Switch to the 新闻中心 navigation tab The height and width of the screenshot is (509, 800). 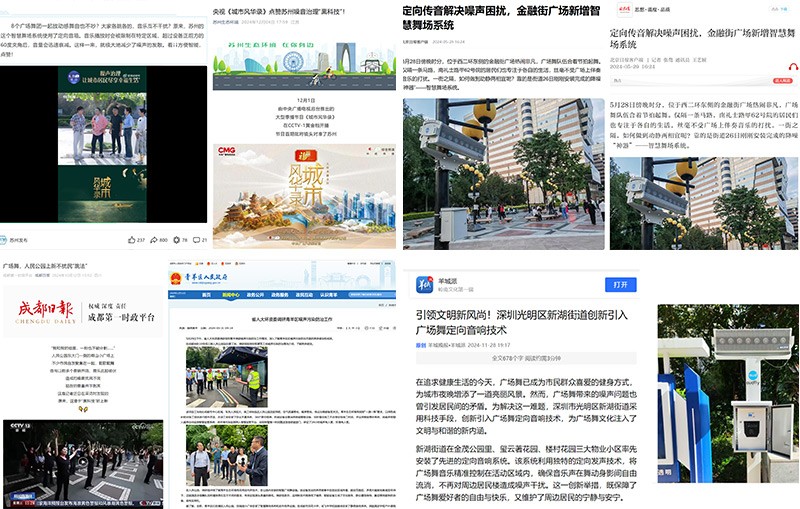pyautogui.click(x=231, y=295)
